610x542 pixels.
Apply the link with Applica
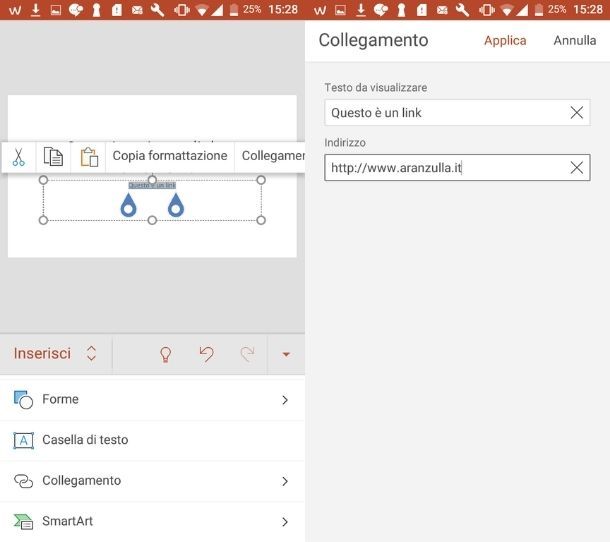[x=505, y=40]
